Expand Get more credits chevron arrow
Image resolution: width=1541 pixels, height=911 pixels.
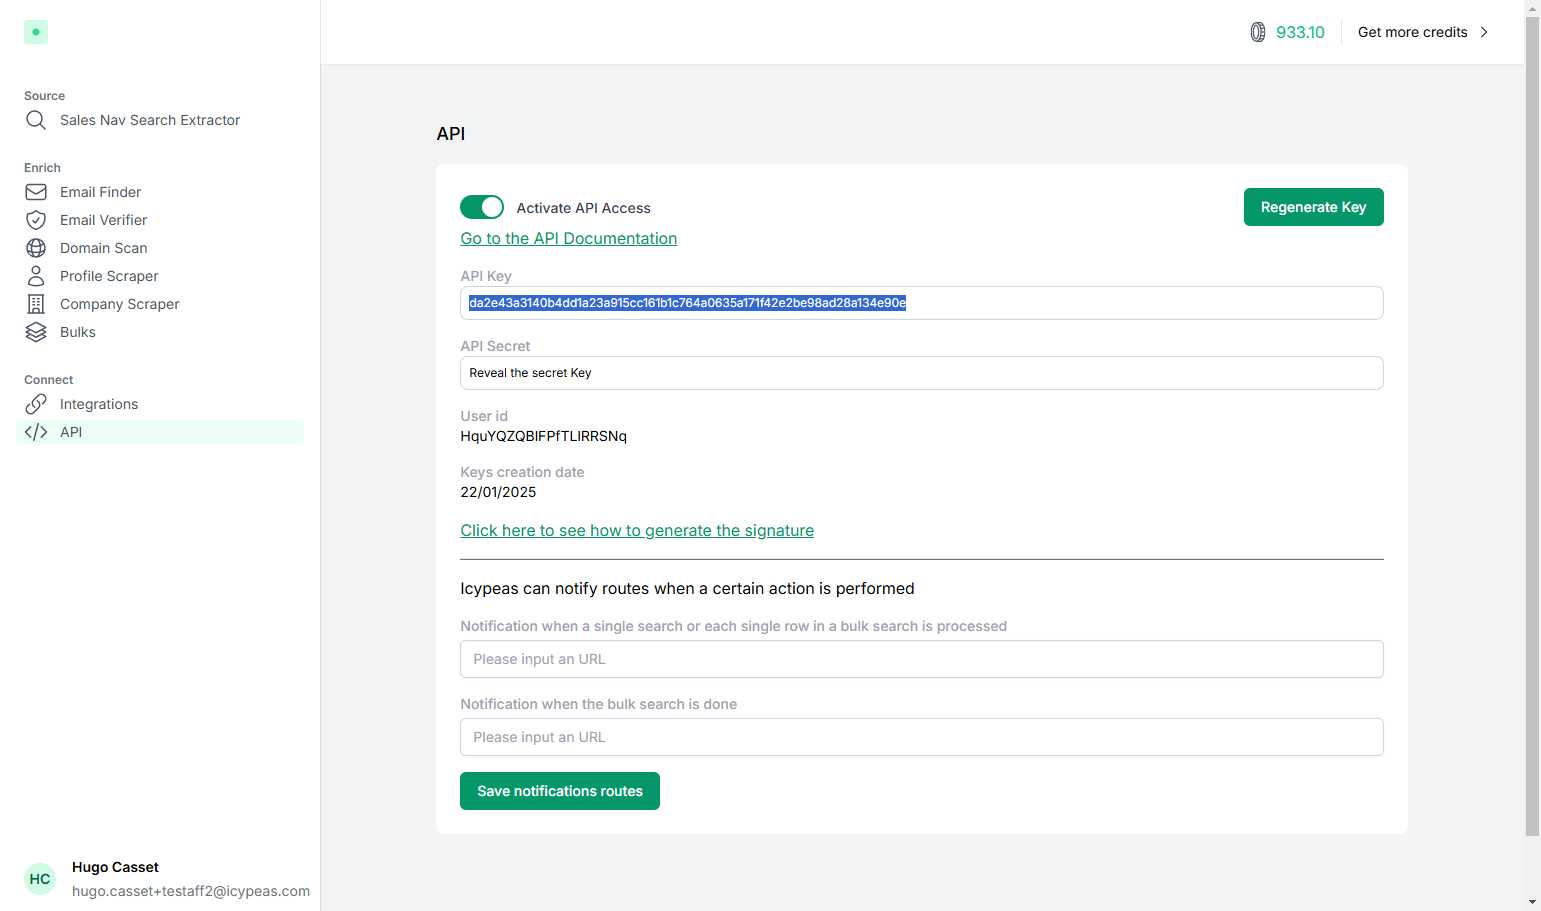click(1484, 32)
